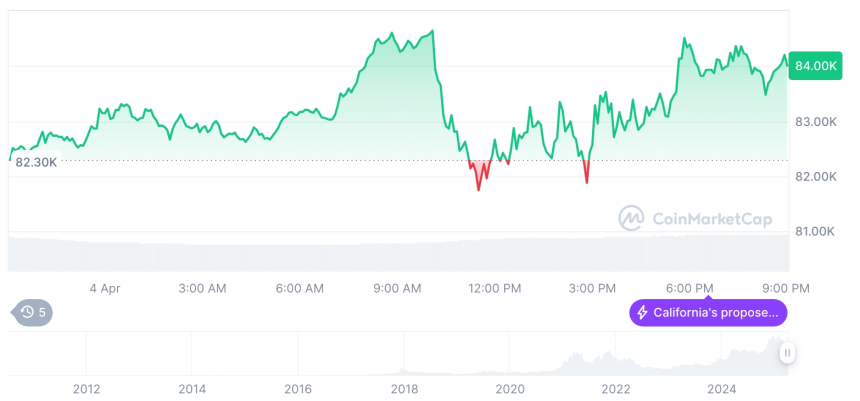This screenshot has width=860, height=401.
Task: Click the red dip near 3:00 PM
Action: (587, 181)
